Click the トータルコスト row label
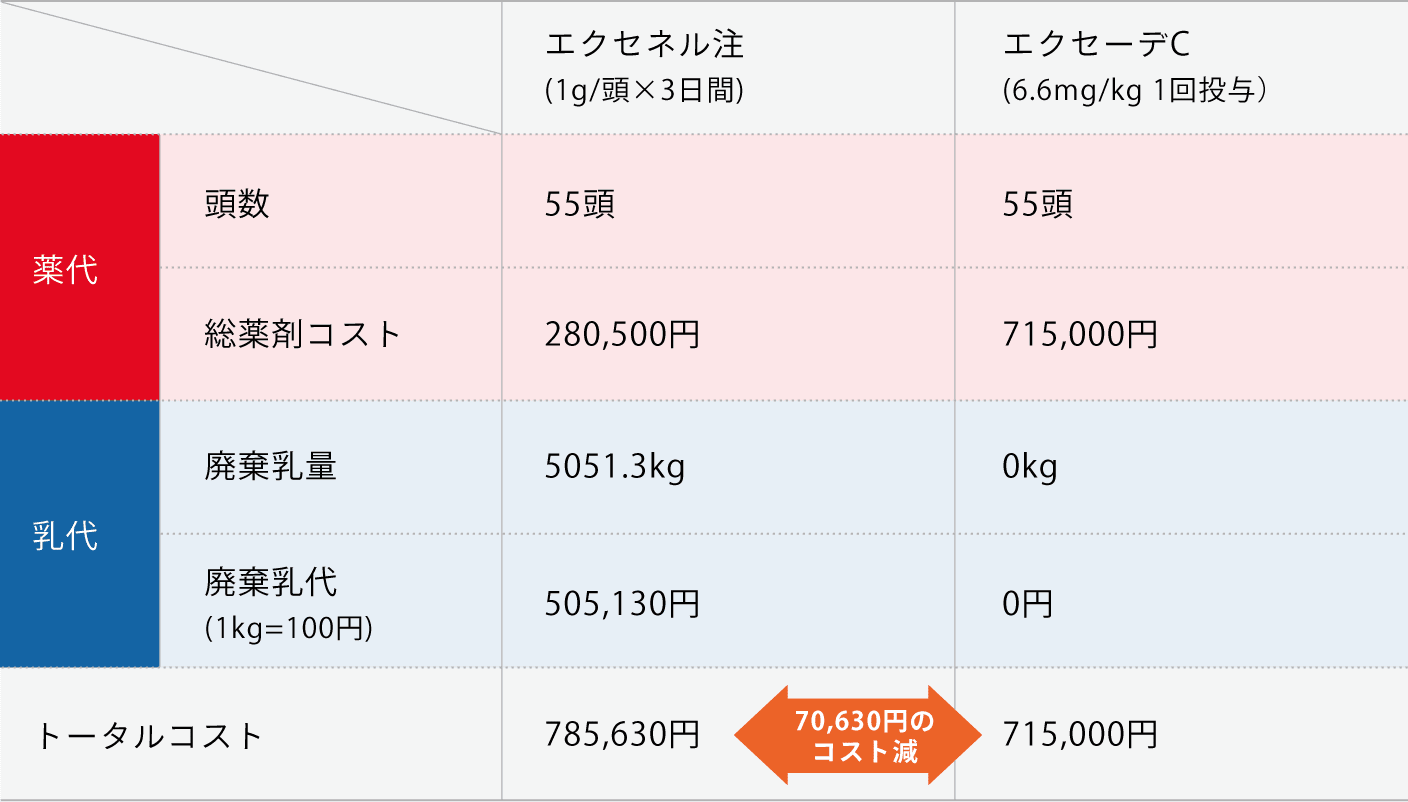This screenshot has height=802, width=1408. (150, 736)
